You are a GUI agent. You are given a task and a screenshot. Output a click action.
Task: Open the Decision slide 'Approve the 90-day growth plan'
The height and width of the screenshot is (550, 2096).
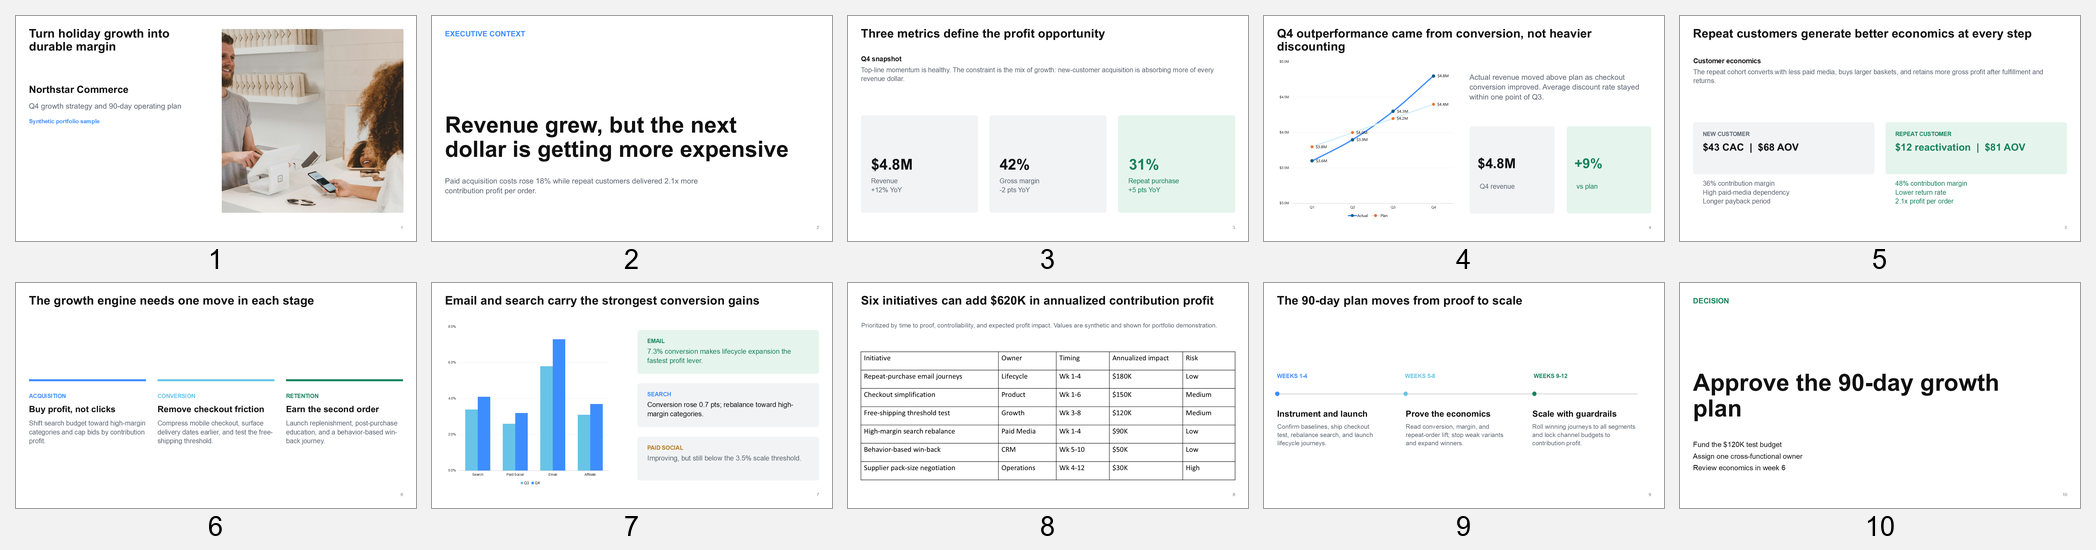pos(1880,395)
